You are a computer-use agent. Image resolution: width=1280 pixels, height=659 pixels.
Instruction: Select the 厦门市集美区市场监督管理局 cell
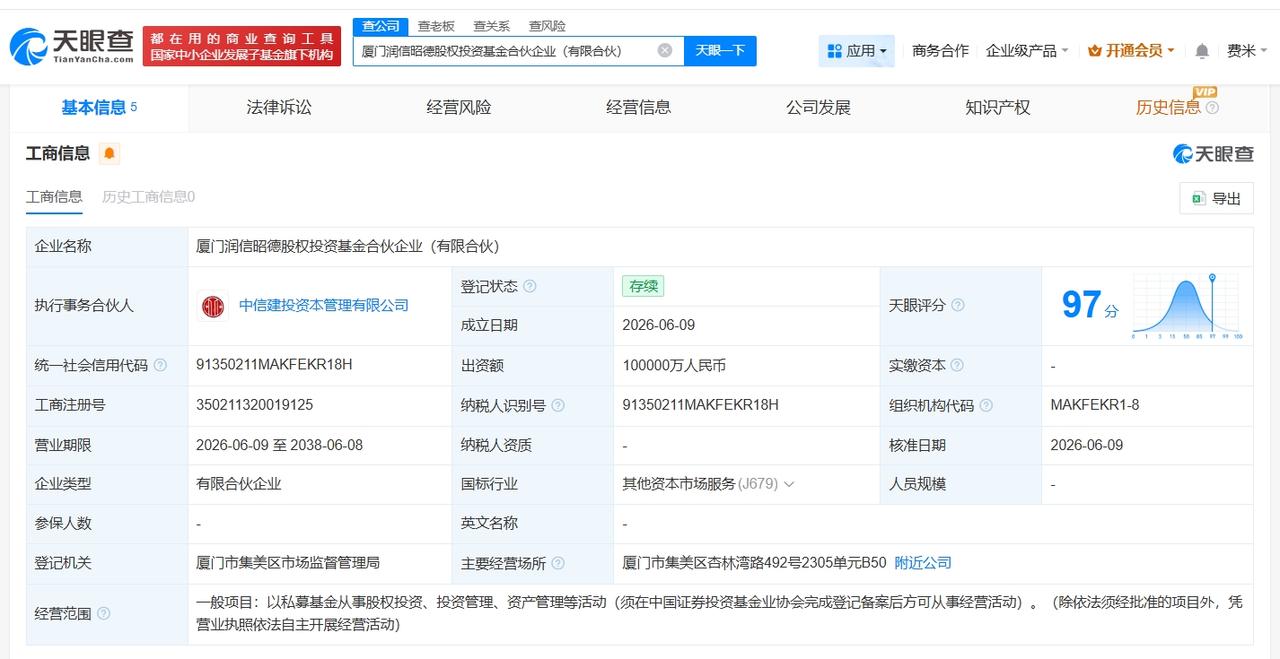coord(288,563)
